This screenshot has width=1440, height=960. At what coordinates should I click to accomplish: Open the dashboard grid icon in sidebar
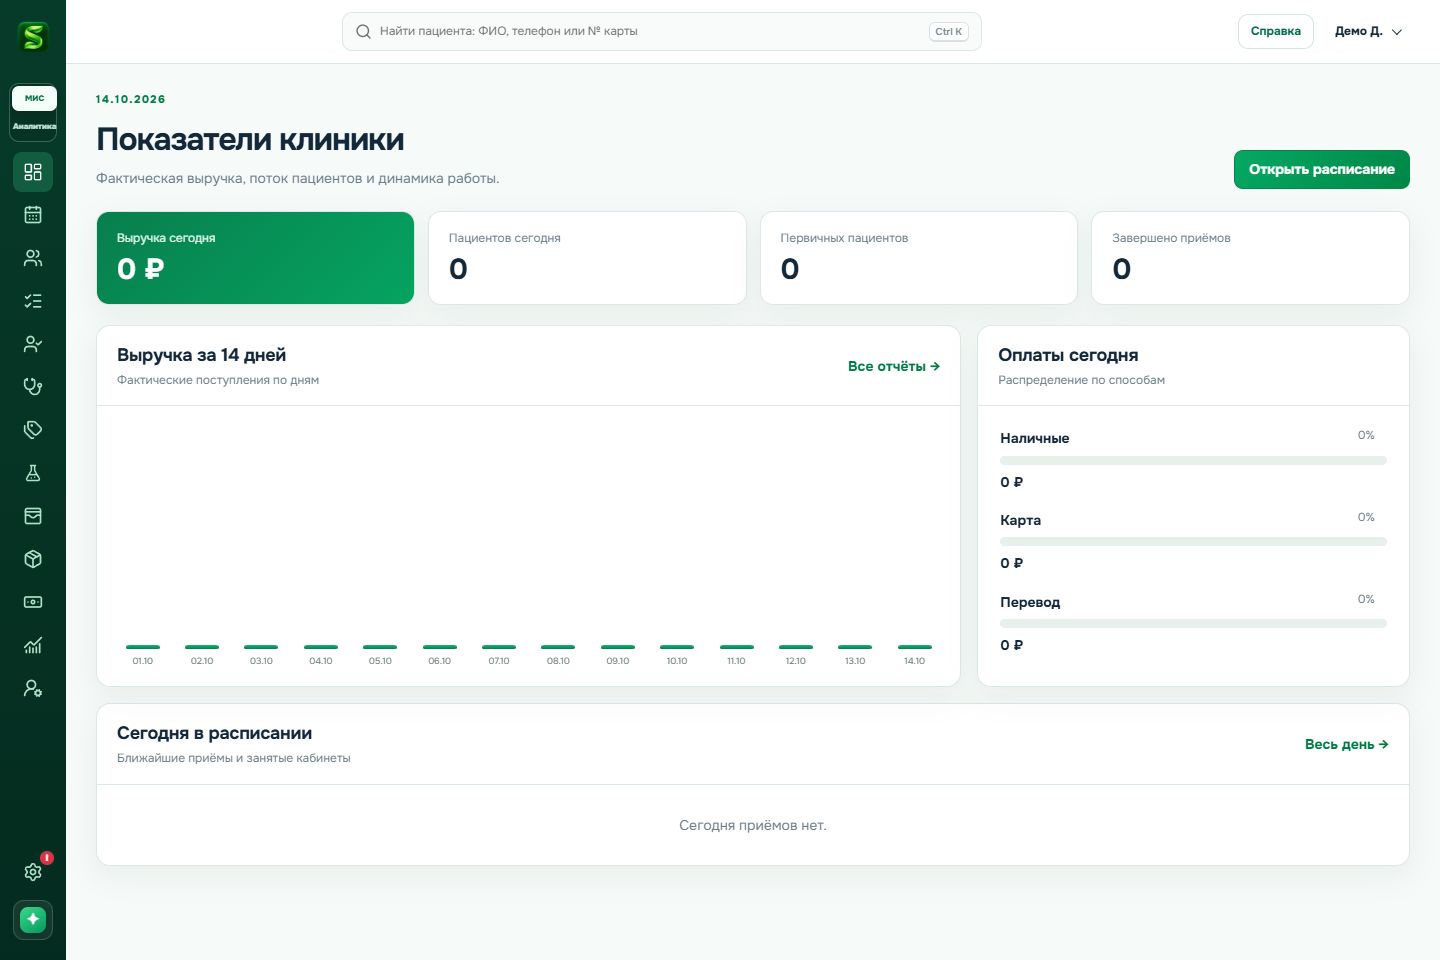click(x=33, y=172)
